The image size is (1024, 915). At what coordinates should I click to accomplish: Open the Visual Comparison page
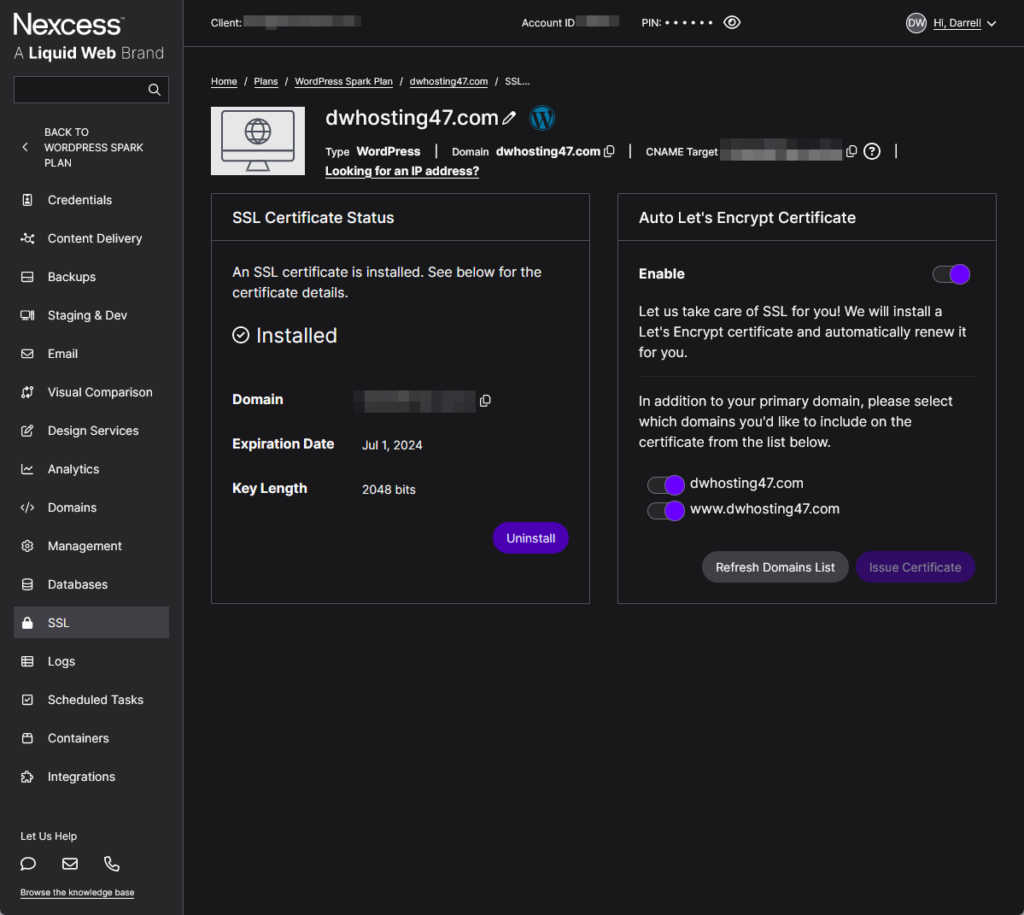coord(91,393)
